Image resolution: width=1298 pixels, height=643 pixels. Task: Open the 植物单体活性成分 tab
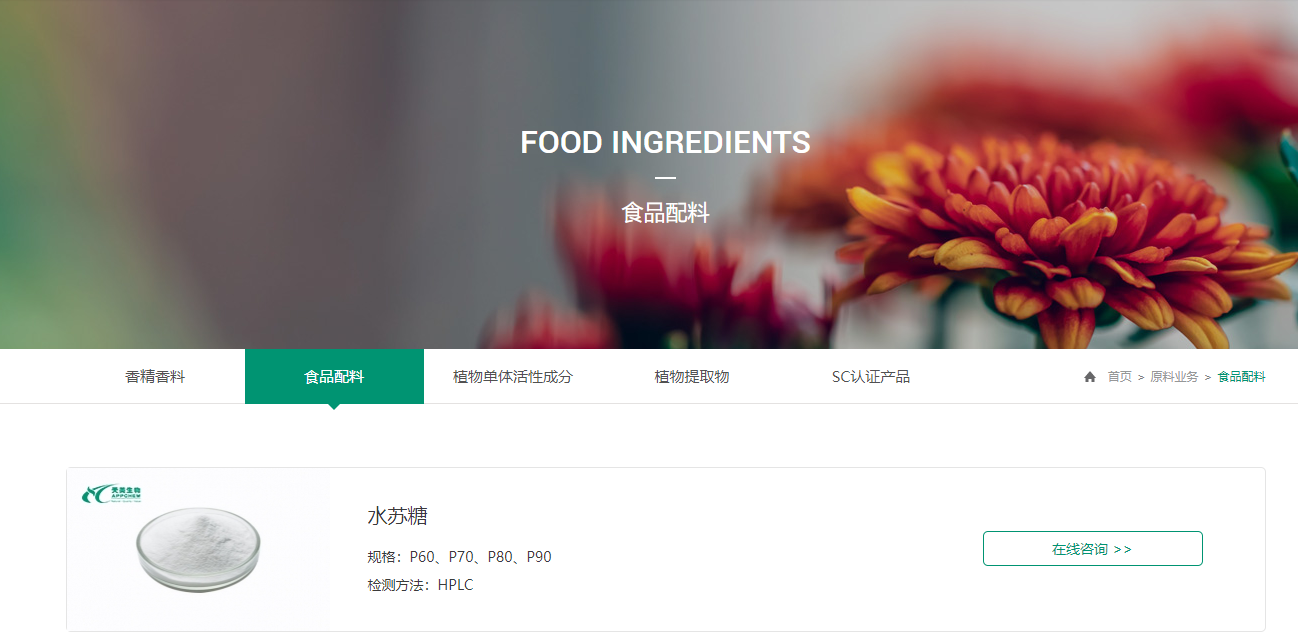coord(513,377)
